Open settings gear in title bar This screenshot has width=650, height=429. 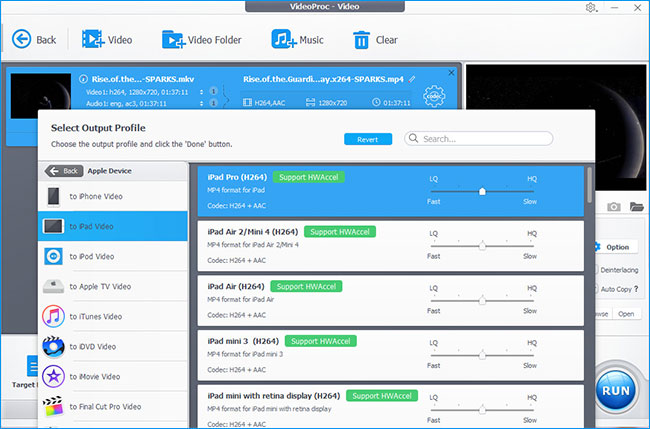[591, 7]
